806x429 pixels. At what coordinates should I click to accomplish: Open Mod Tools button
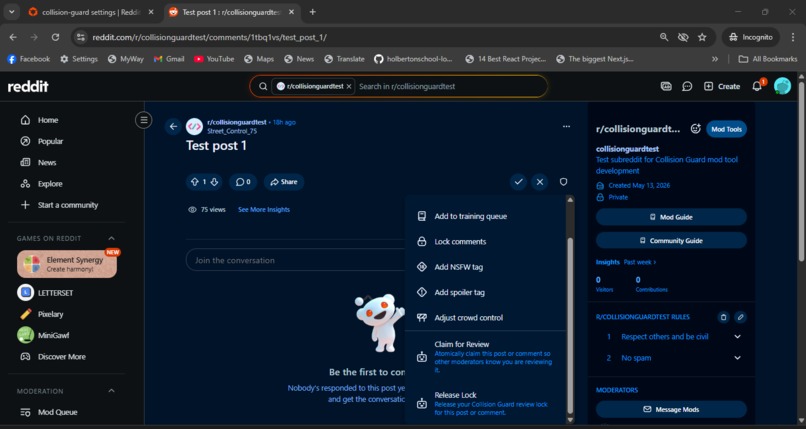click(x=726, y=129)
